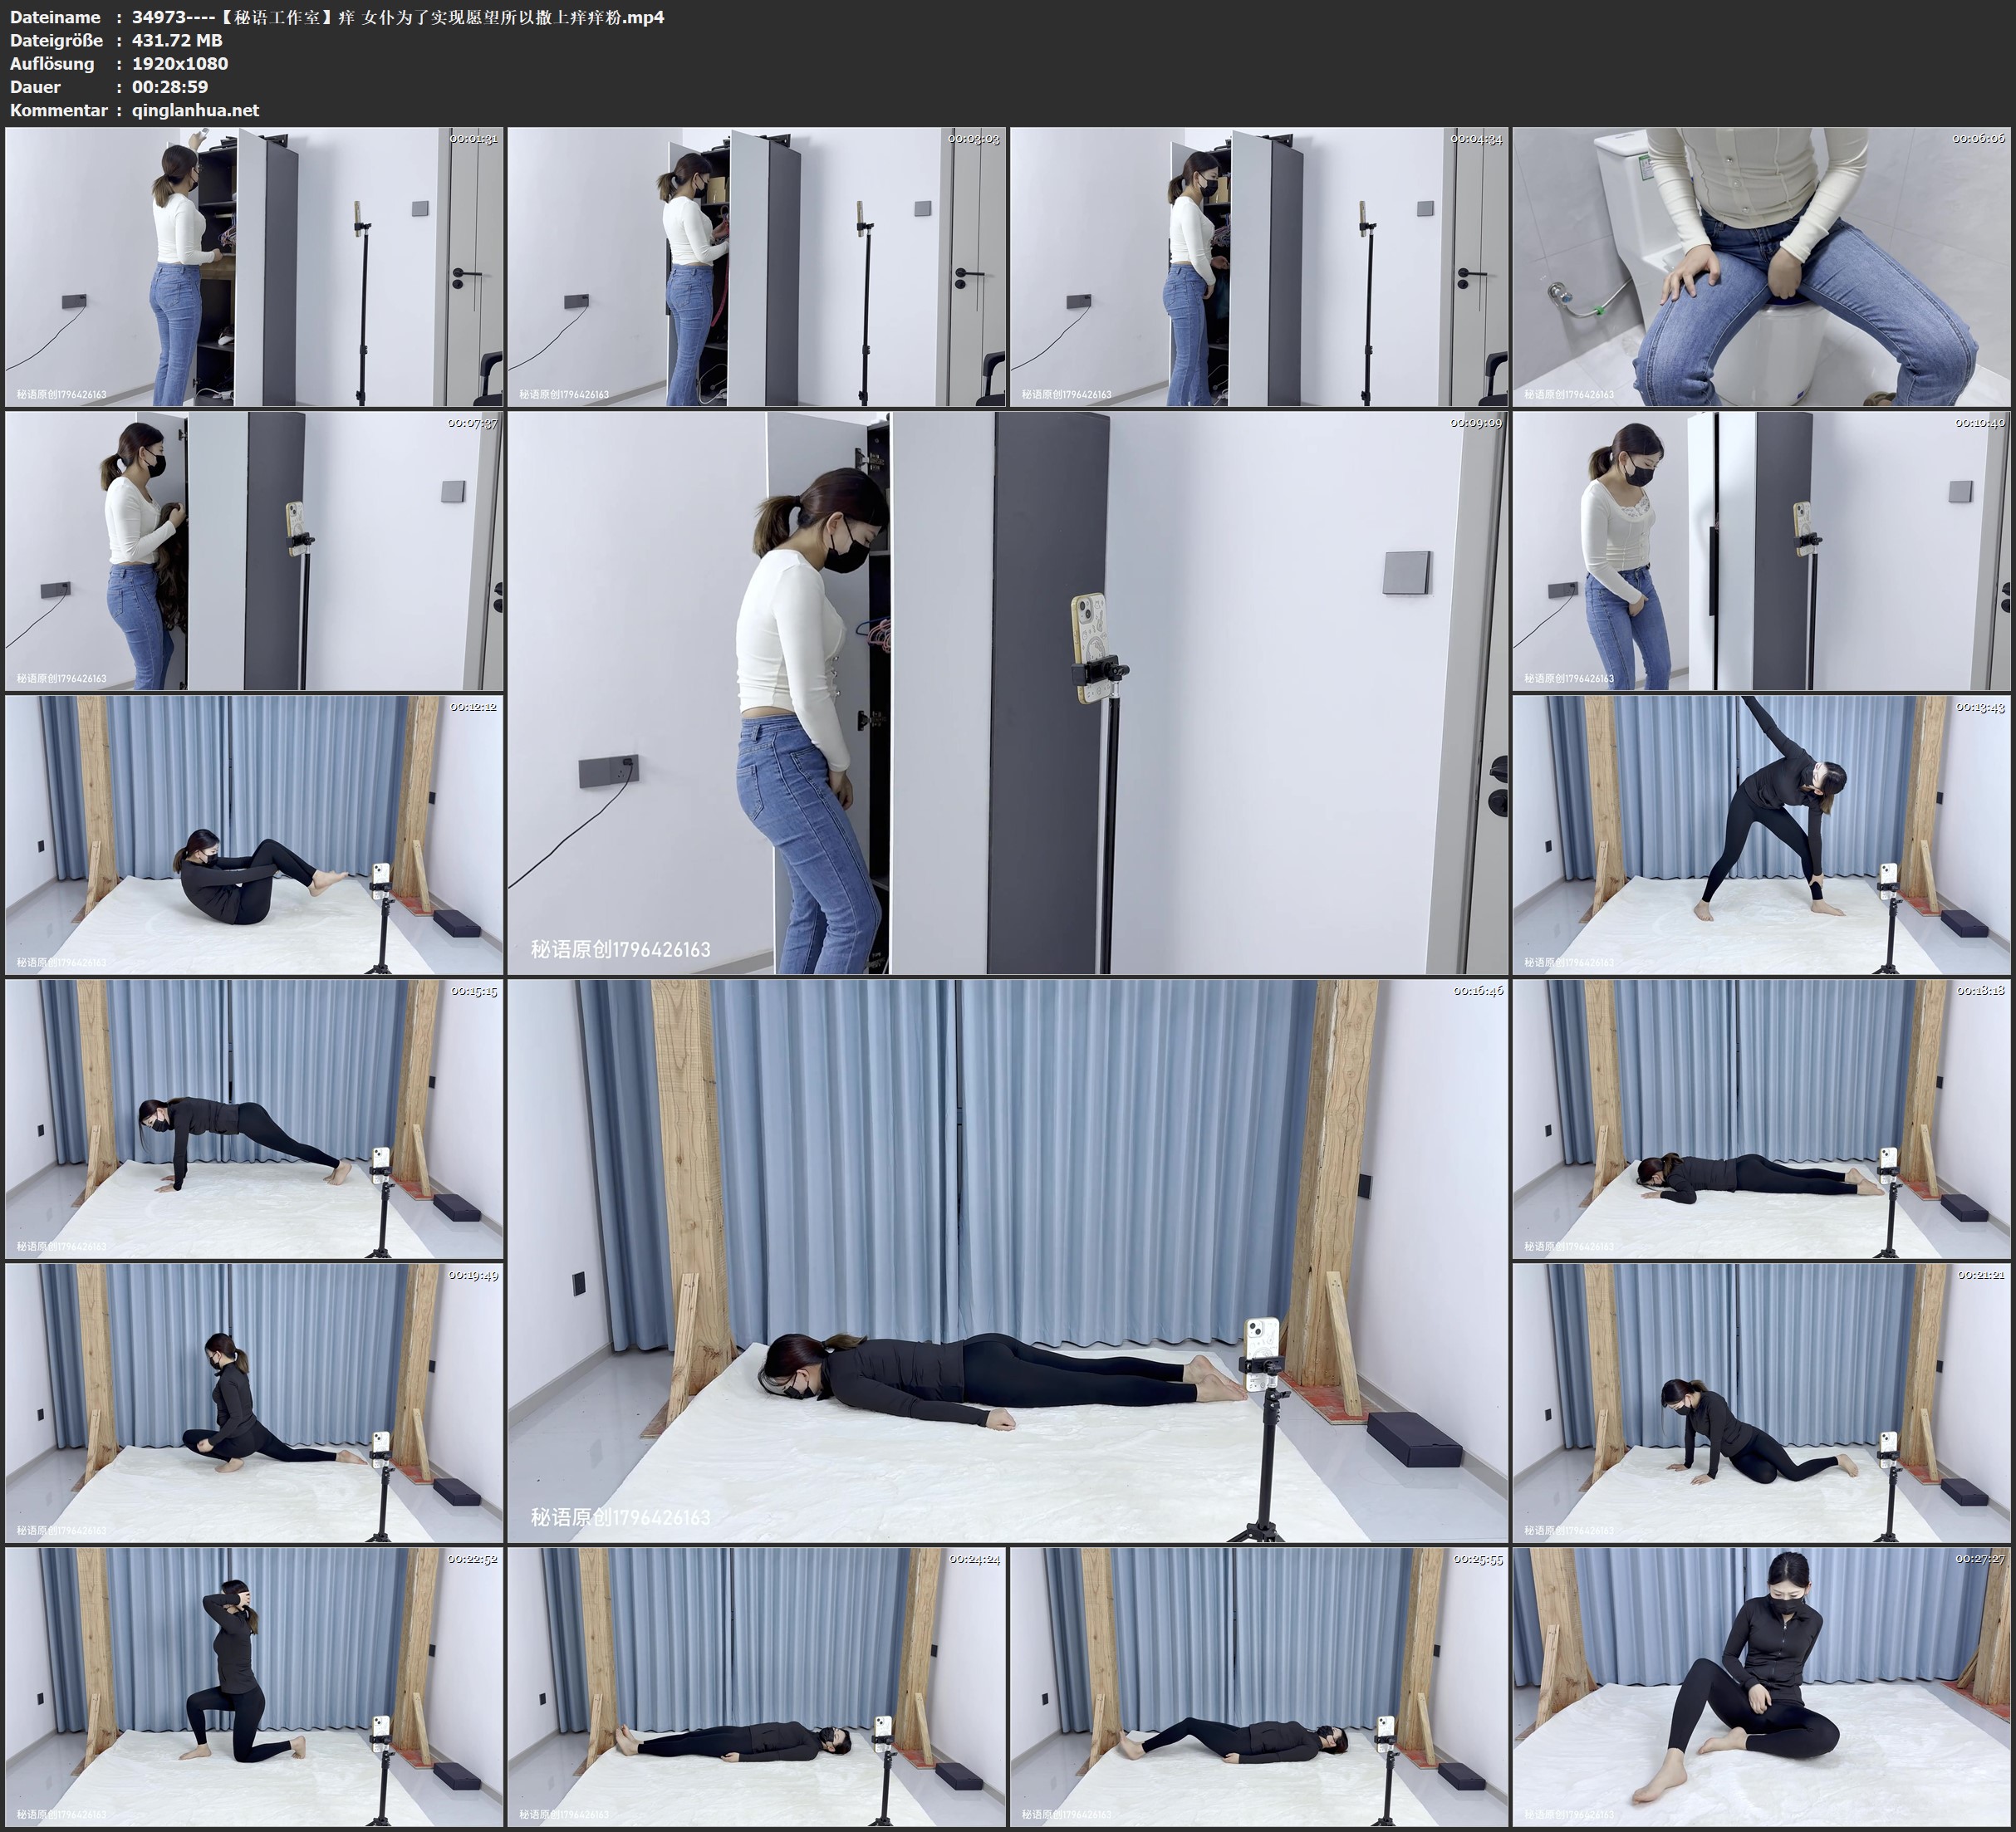2016x1832 pixels.
Task: Select the kneeling frame at 00:22:52
Action: pos(254,1686)
